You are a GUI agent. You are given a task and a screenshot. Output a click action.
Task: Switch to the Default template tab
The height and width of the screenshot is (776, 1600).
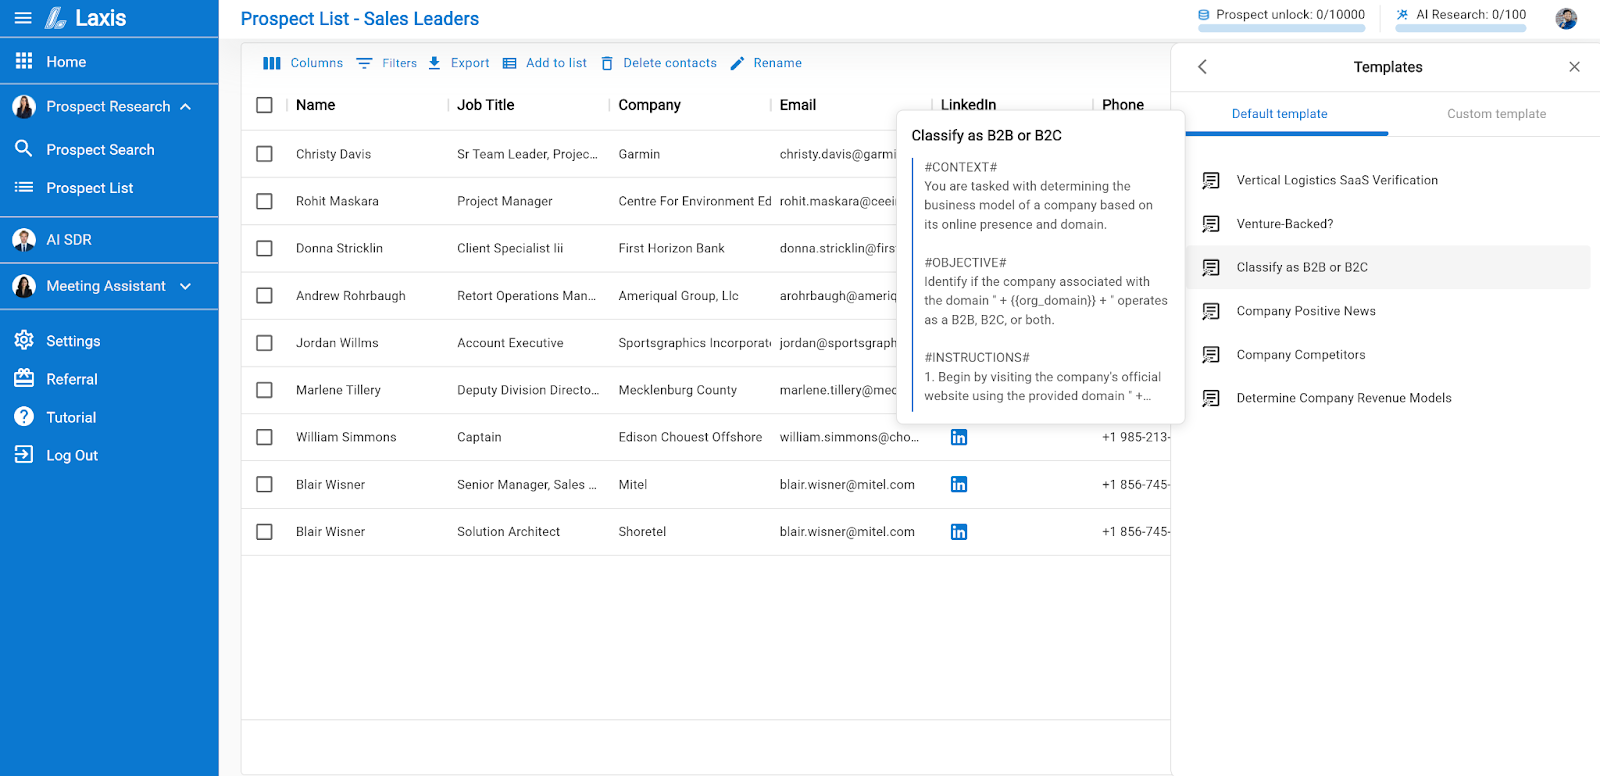pos(1279,114)
